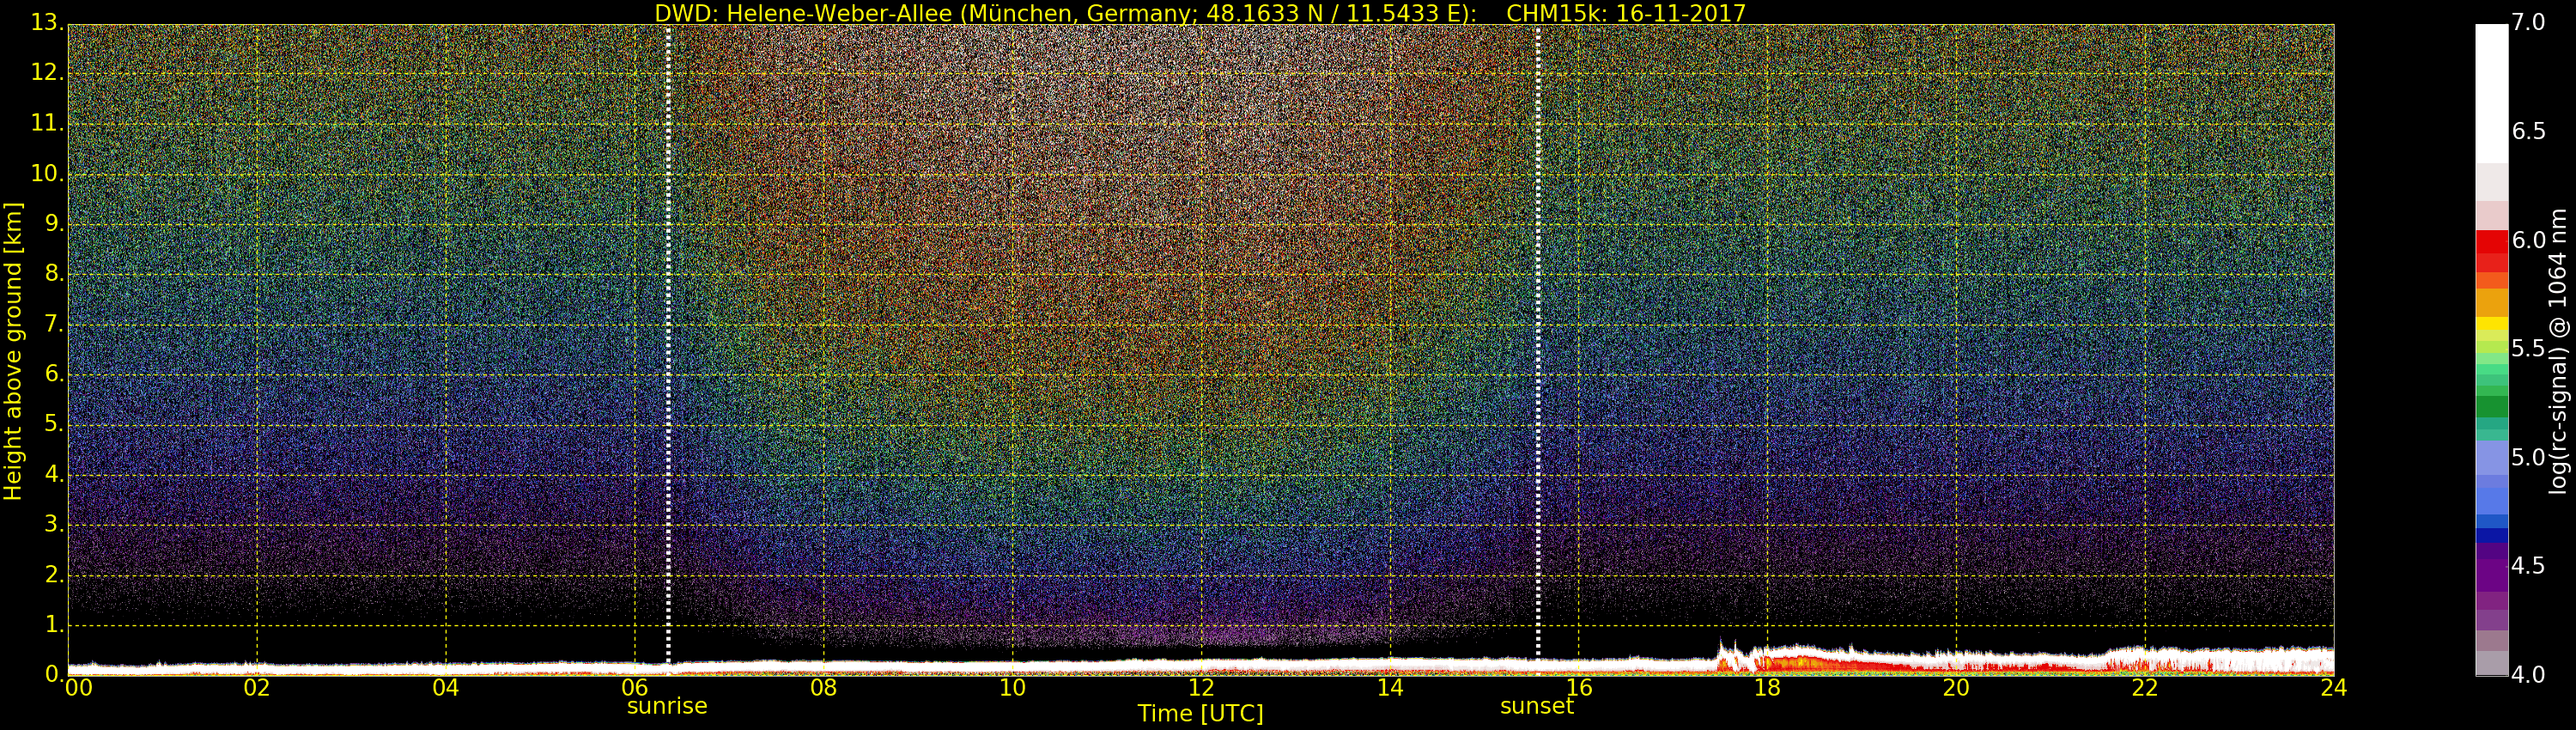Image resolution: width=2576 pixels, height=730 pixels.
Task: Click the 'sunrise' label below the axis
Action: click(x=667, y=706)
